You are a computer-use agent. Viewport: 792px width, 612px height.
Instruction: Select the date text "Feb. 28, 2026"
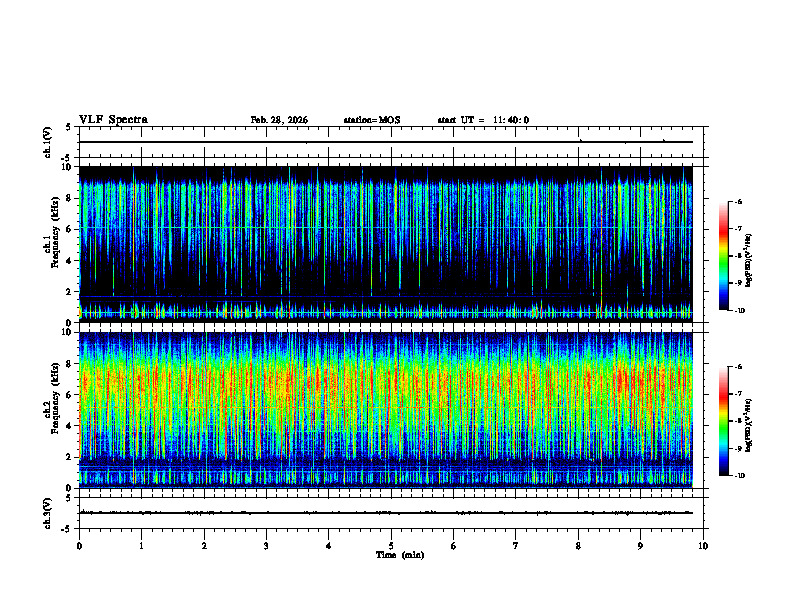[279, 120]
